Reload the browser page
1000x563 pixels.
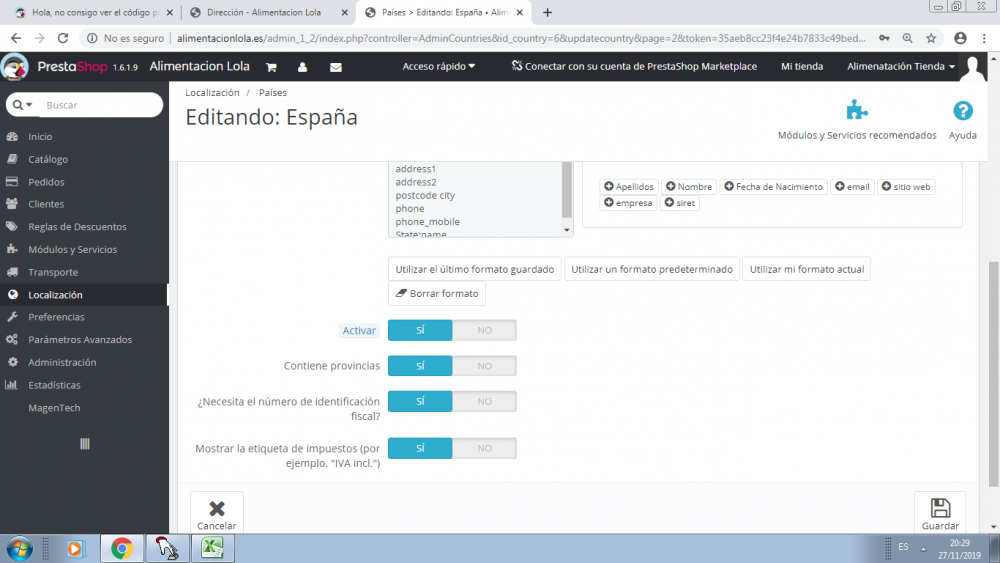(x=62, y=38)
